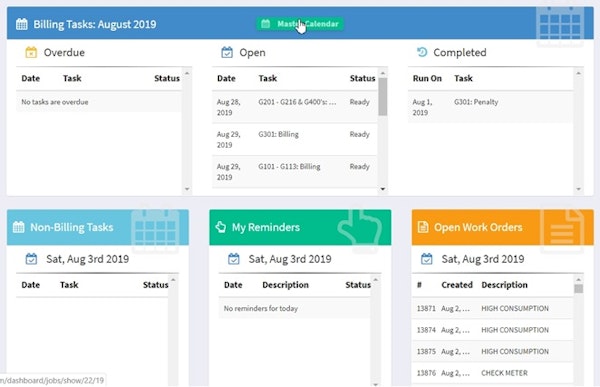600x387 pixels.
Task: Open the G101 - G113: Billing task
Action: (295, 171)
